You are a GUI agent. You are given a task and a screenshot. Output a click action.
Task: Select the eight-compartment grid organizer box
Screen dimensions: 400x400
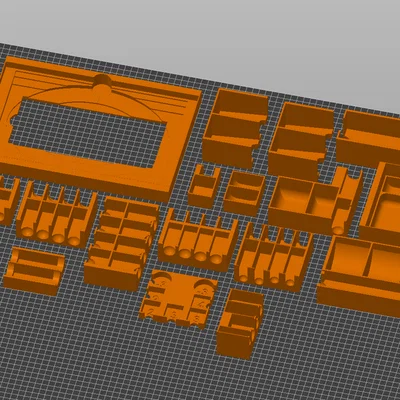122,243
